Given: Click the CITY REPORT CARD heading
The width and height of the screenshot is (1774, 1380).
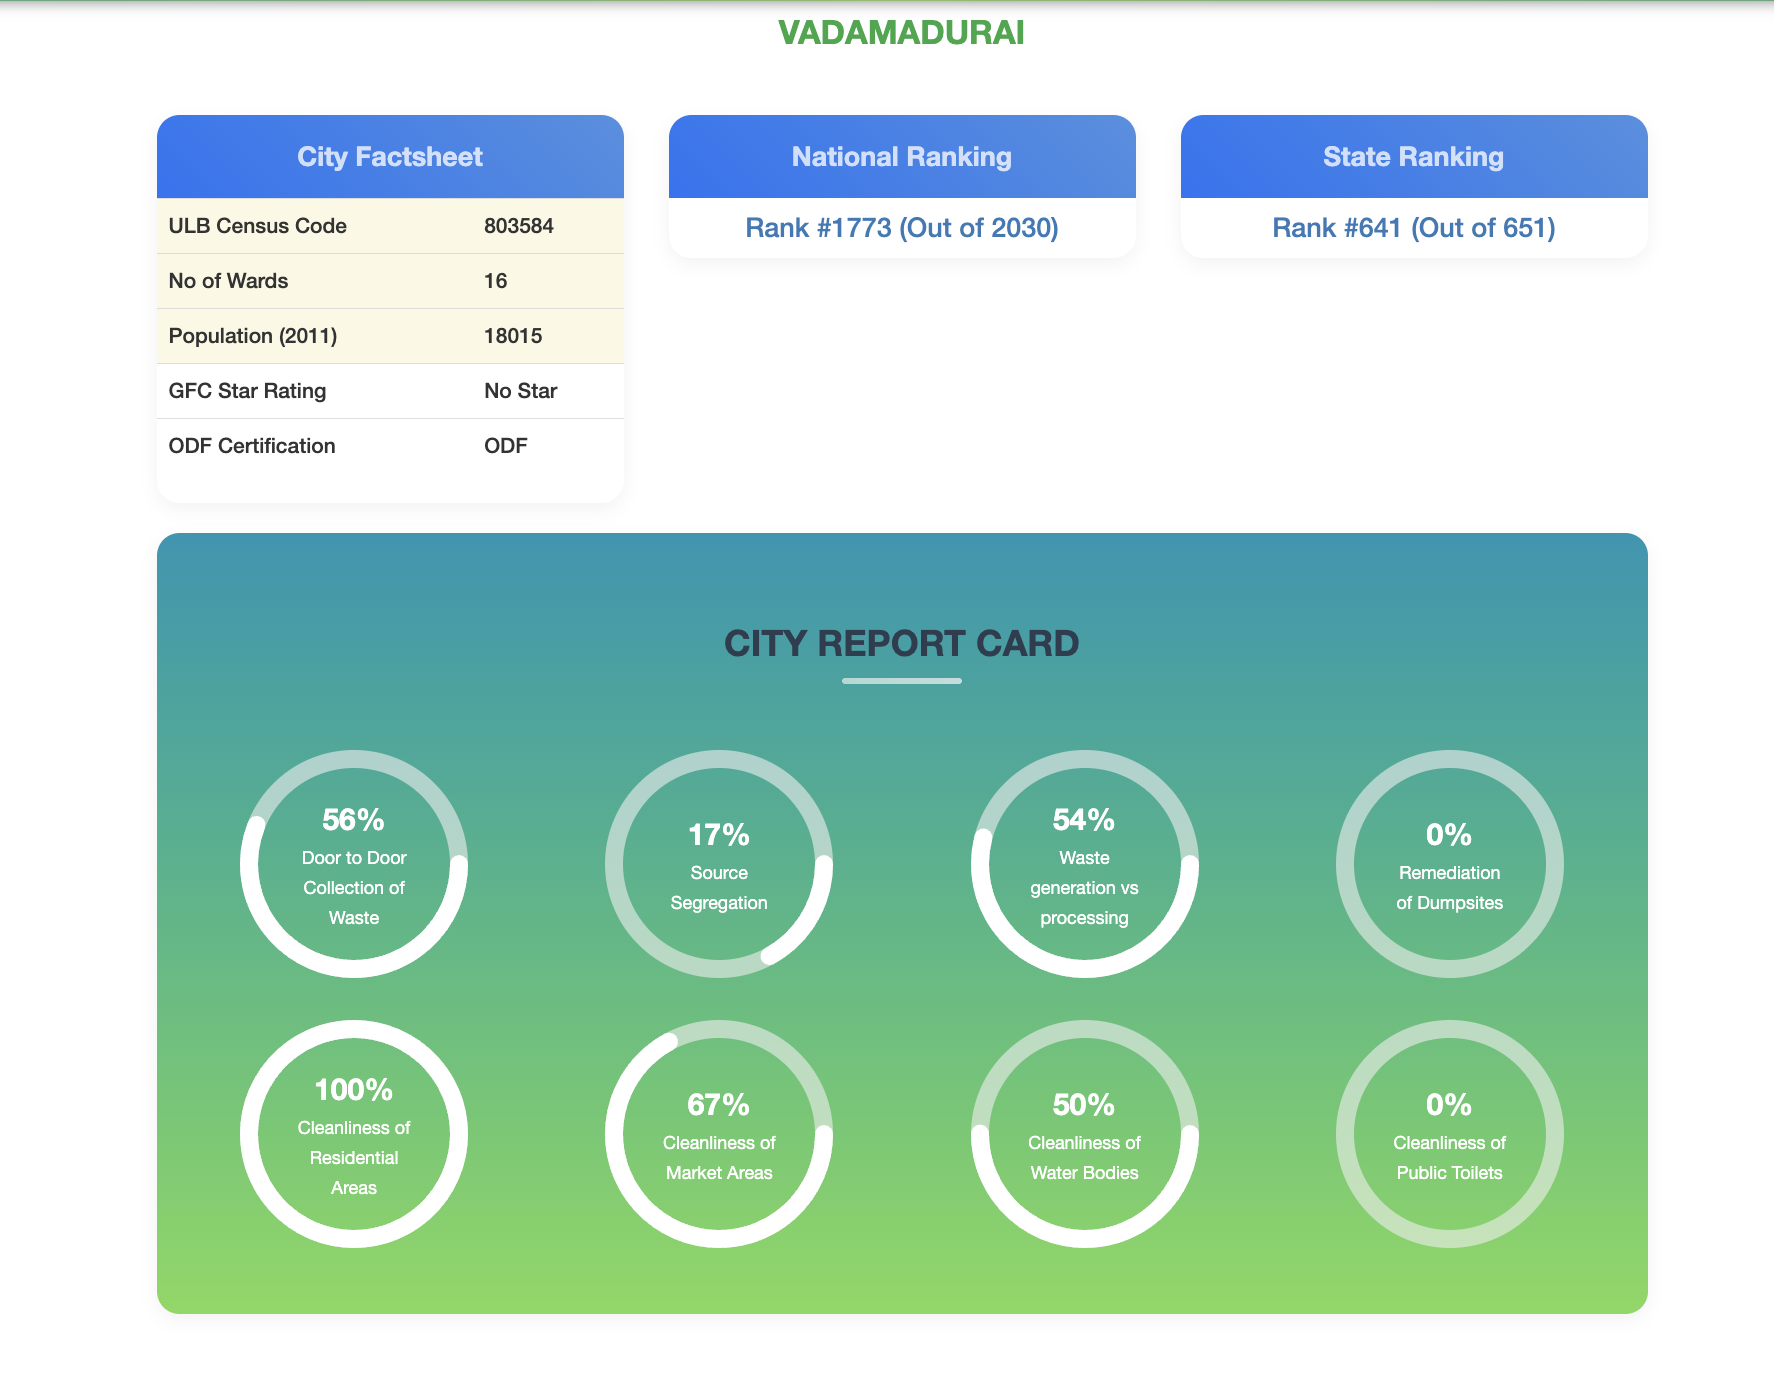Looking at the screenshot, I should (901, 644).
